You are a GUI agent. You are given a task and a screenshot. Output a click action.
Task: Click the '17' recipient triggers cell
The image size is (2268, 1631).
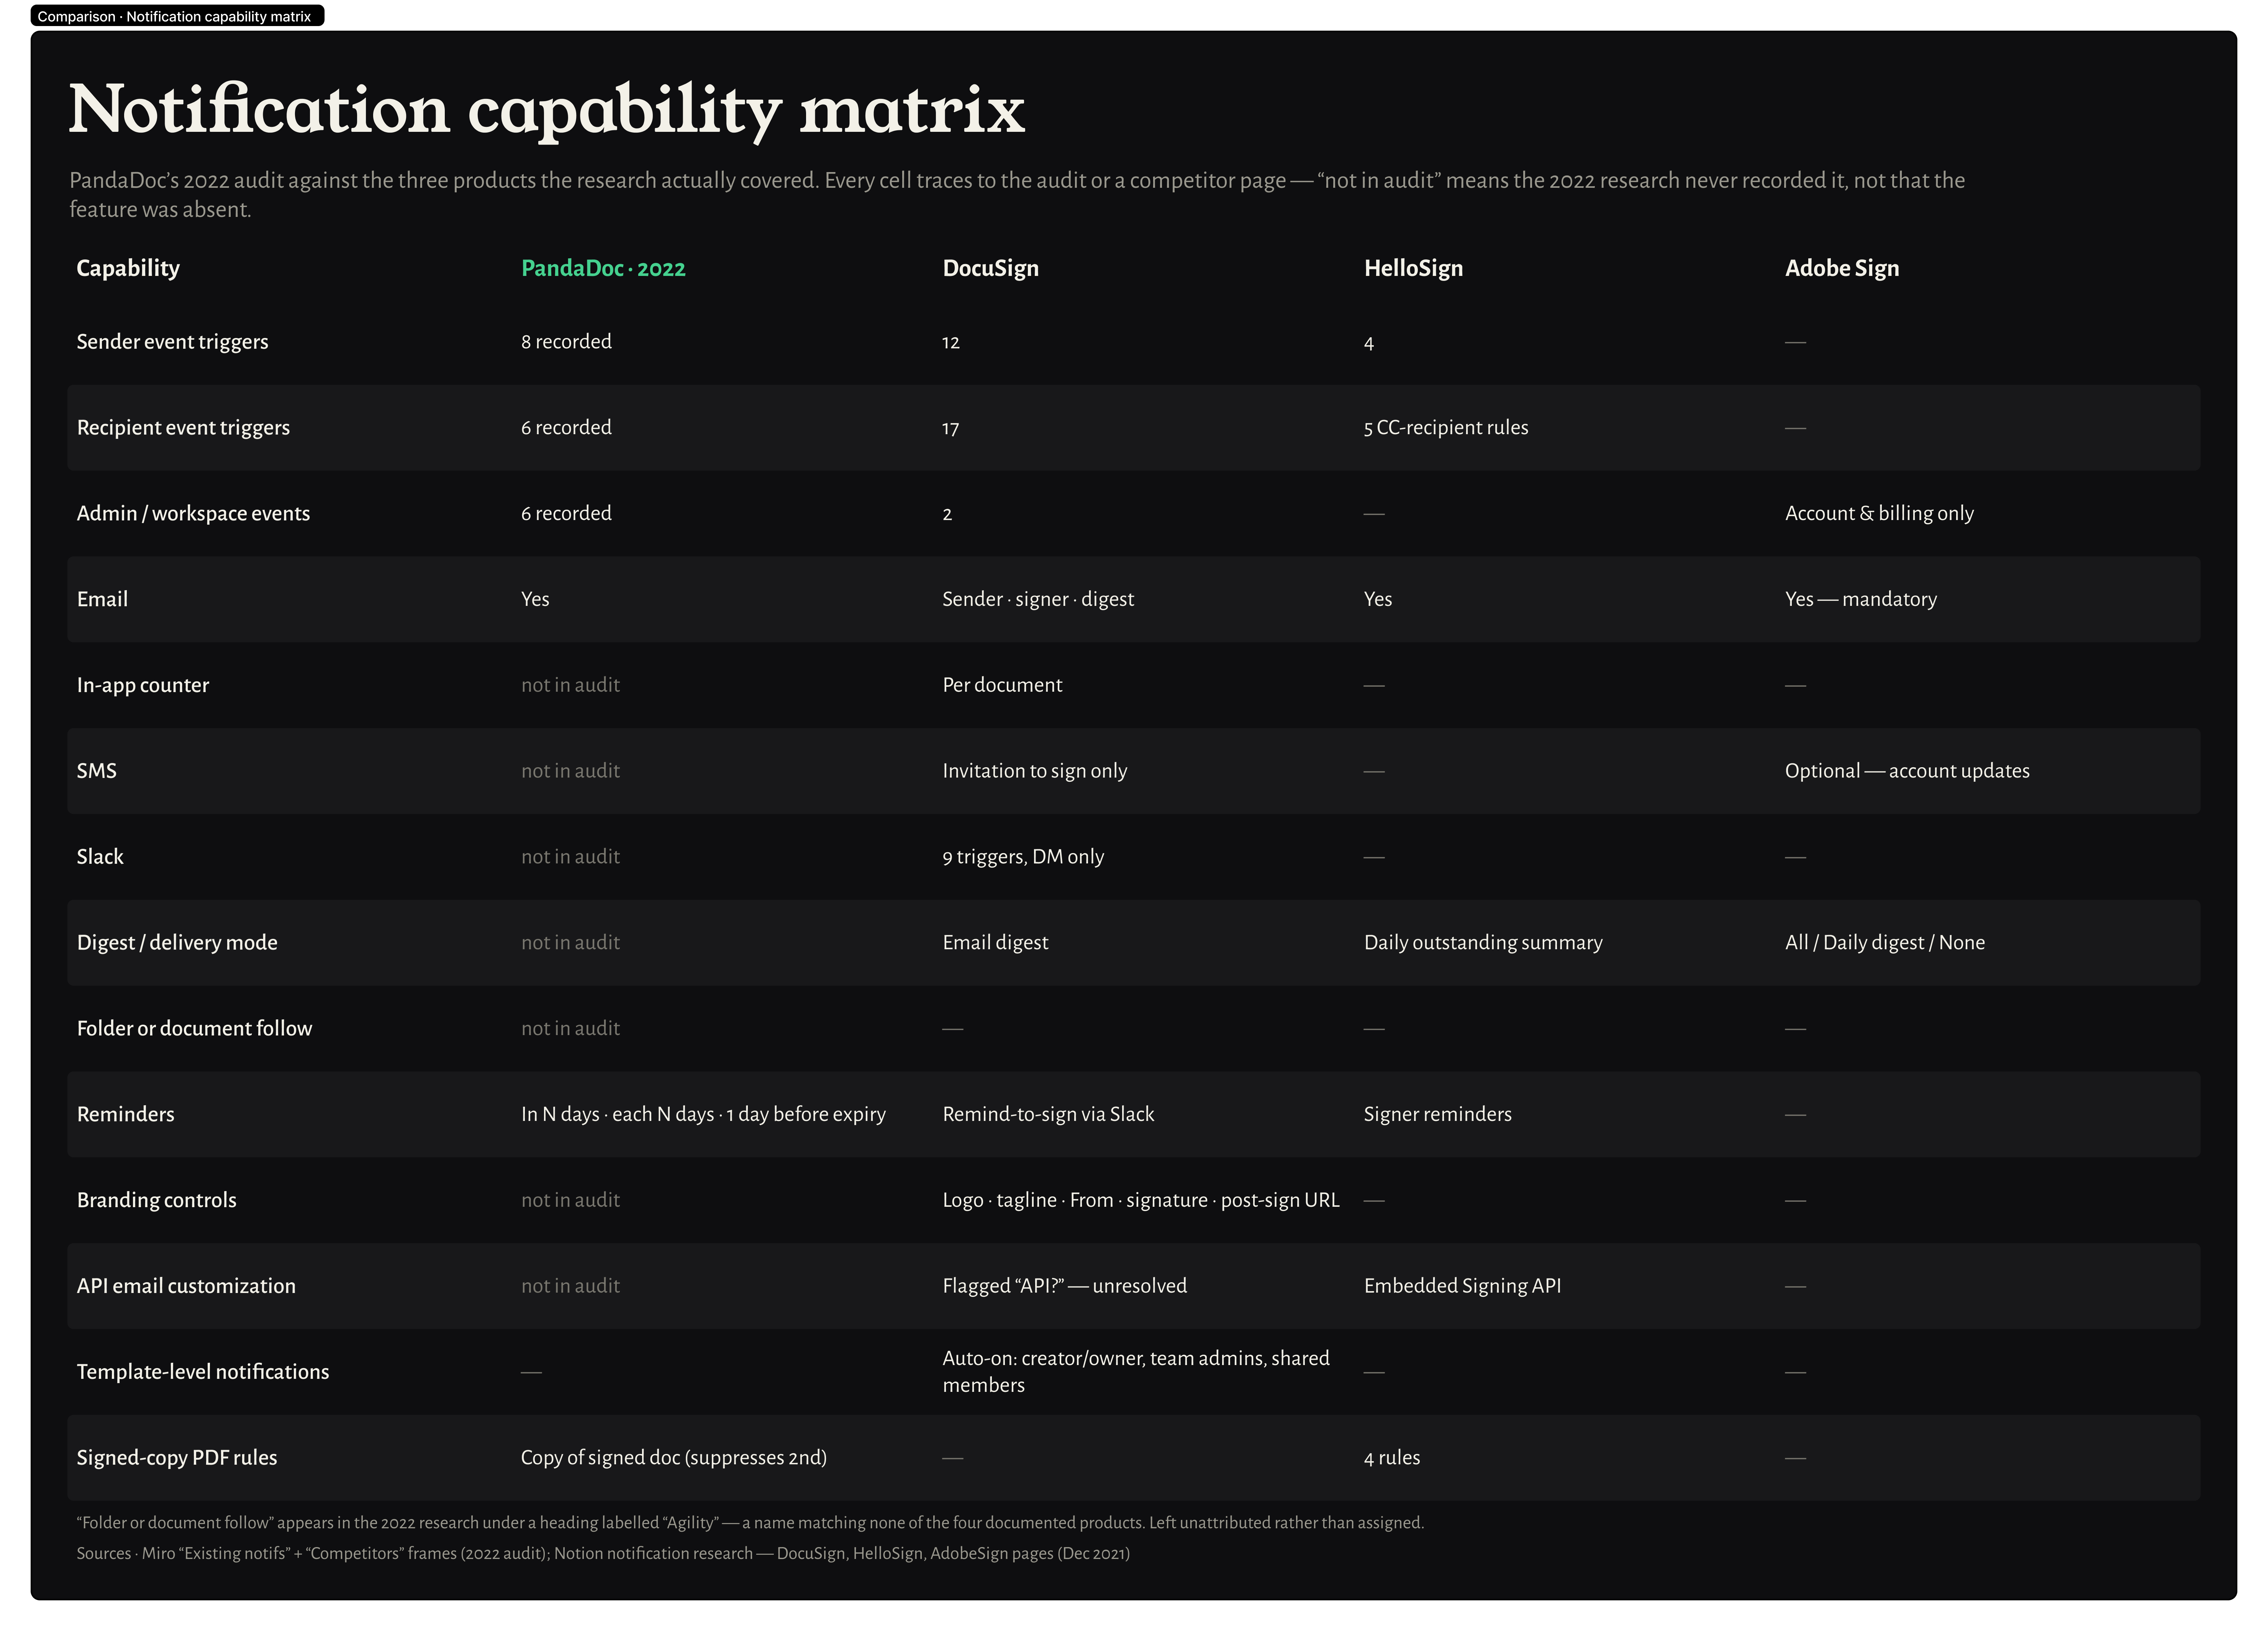click(x=951, y=429)
